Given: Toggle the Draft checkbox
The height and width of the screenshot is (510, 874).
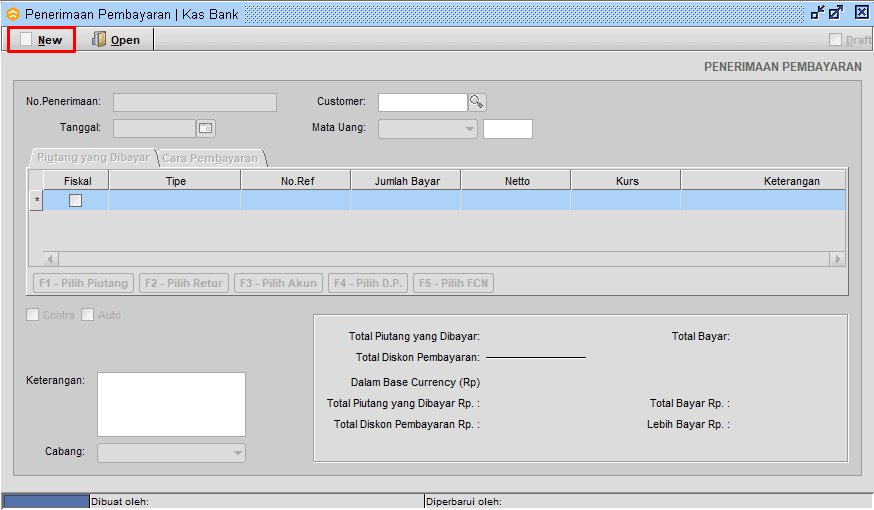Looking at the screenshot, I should [835, 39].
